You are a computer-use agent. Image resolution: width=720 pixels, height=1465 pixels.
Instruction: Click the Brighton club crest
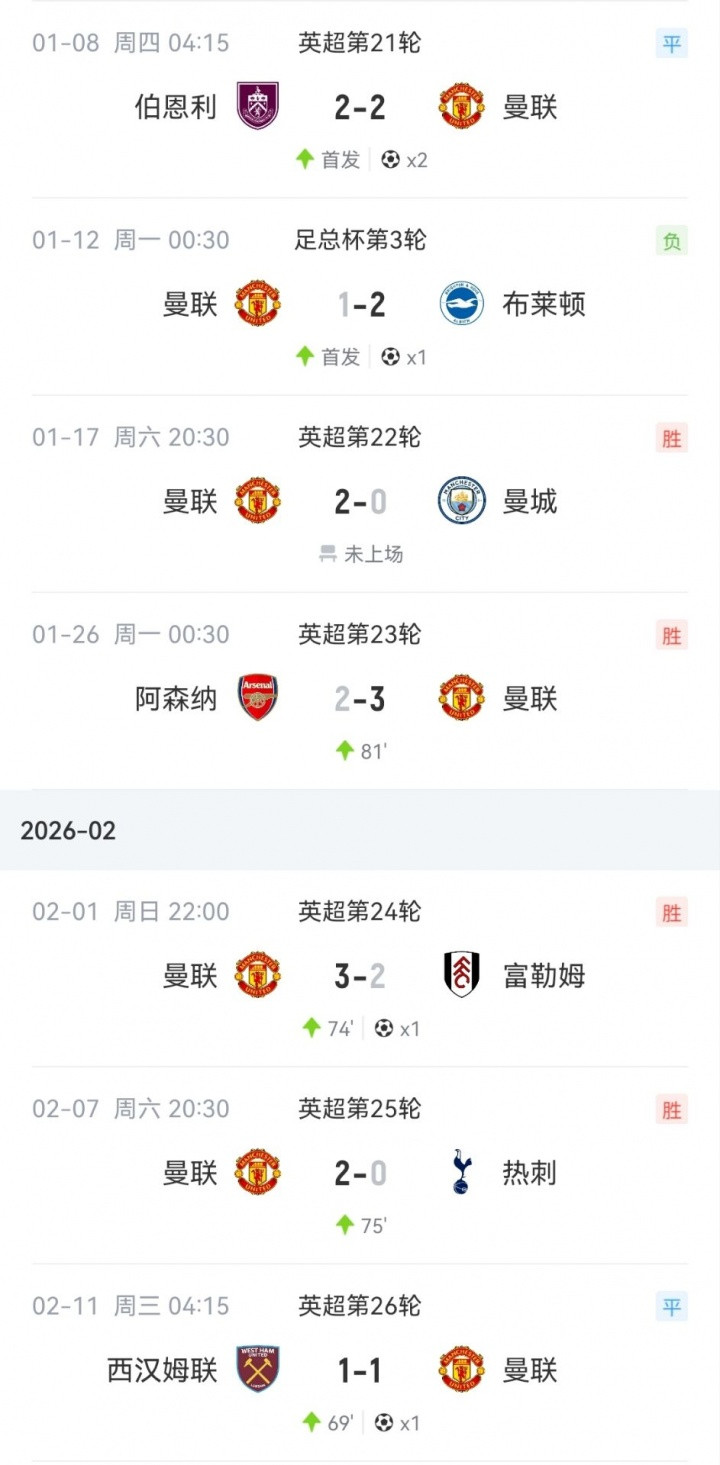[462, 304]
